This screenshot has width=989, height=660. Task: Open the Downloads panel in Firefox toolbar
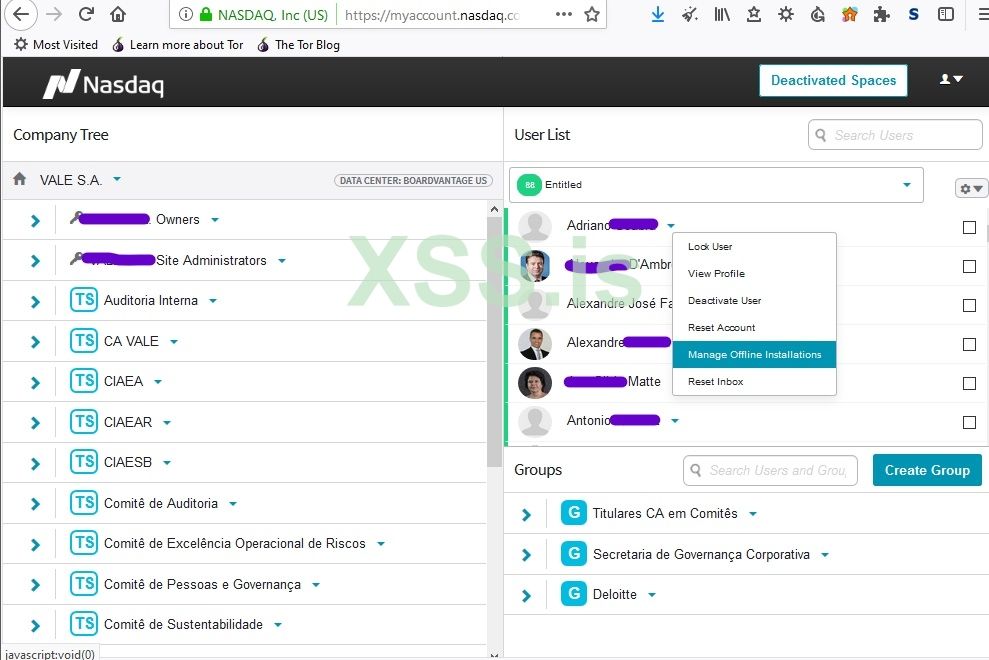click(657, 14)
